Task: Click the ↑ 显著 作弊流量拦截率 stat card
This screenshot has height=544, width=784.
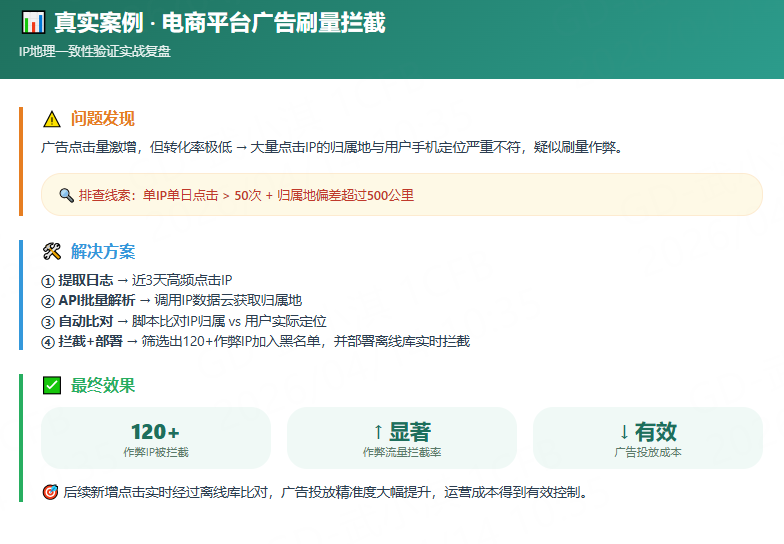Action: (x=402, y=438)
